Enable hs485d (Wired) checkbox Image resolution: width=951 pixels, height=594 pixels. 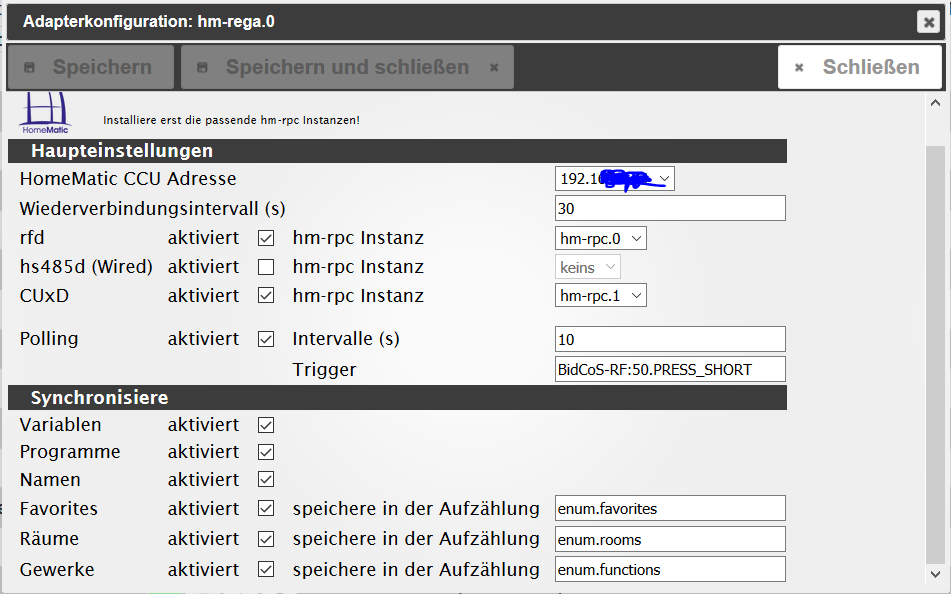click(x=266, y=267)
